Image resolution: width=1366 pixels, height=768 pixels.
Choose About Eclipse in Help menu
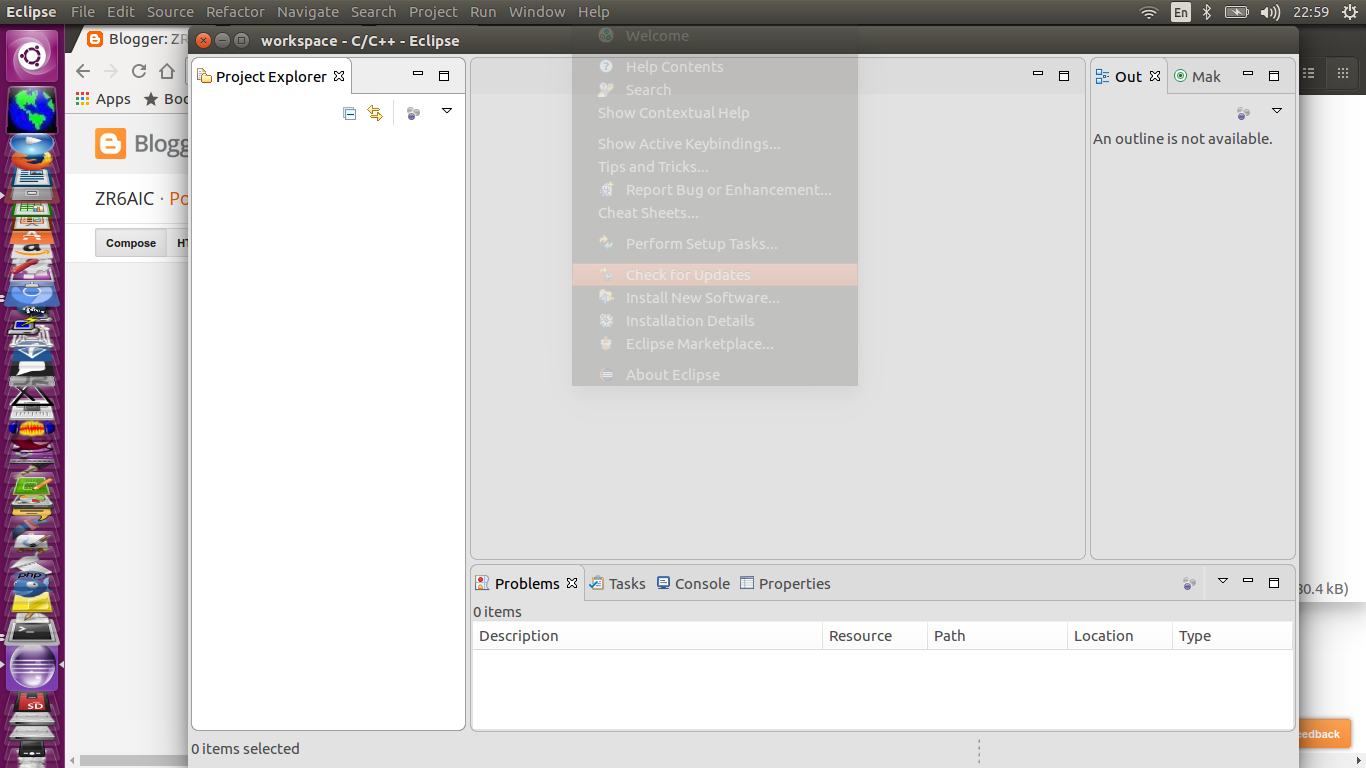point(715,375)
